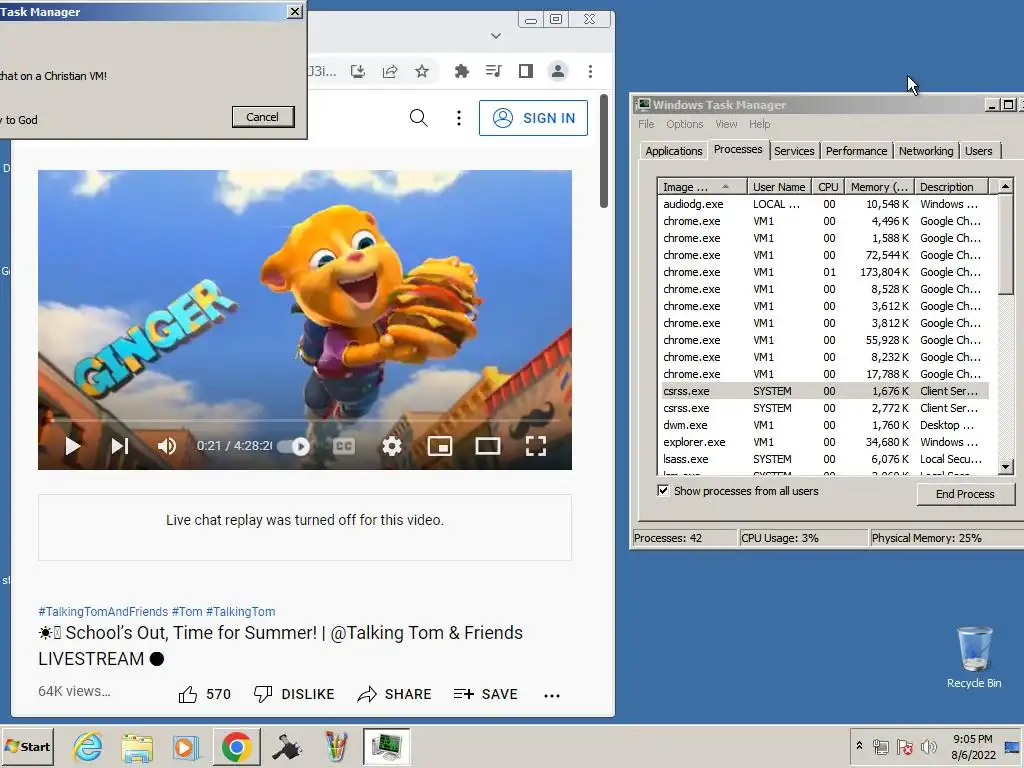The height and width of the screenshot is (768, 1024).
Task: Switch to the Networking tab
Action: click(x=925, y=151)
